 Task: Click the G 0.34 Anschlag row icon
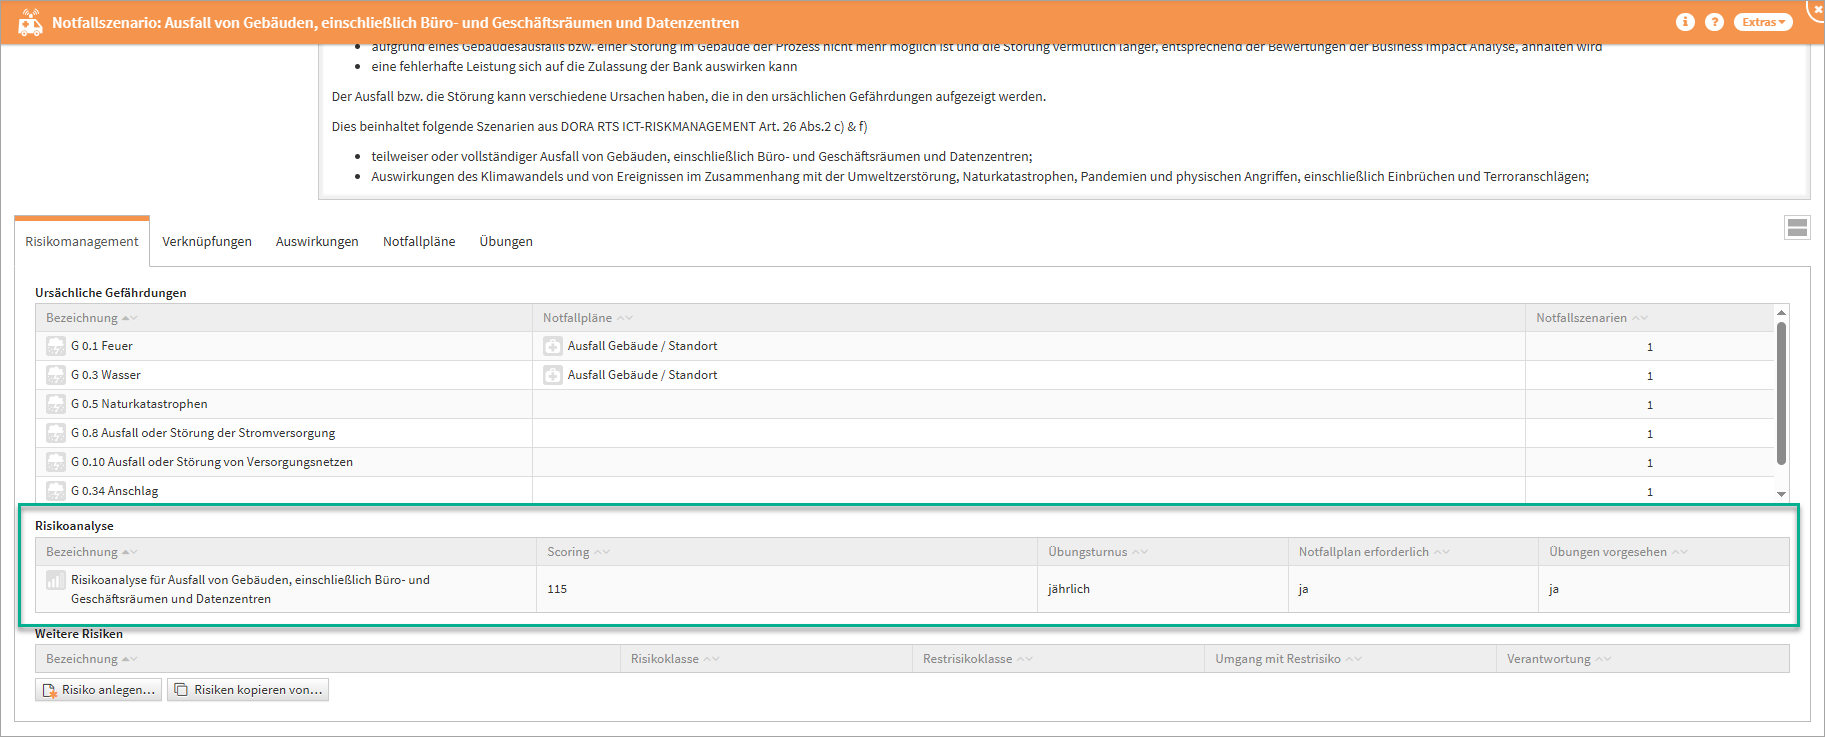56,491
